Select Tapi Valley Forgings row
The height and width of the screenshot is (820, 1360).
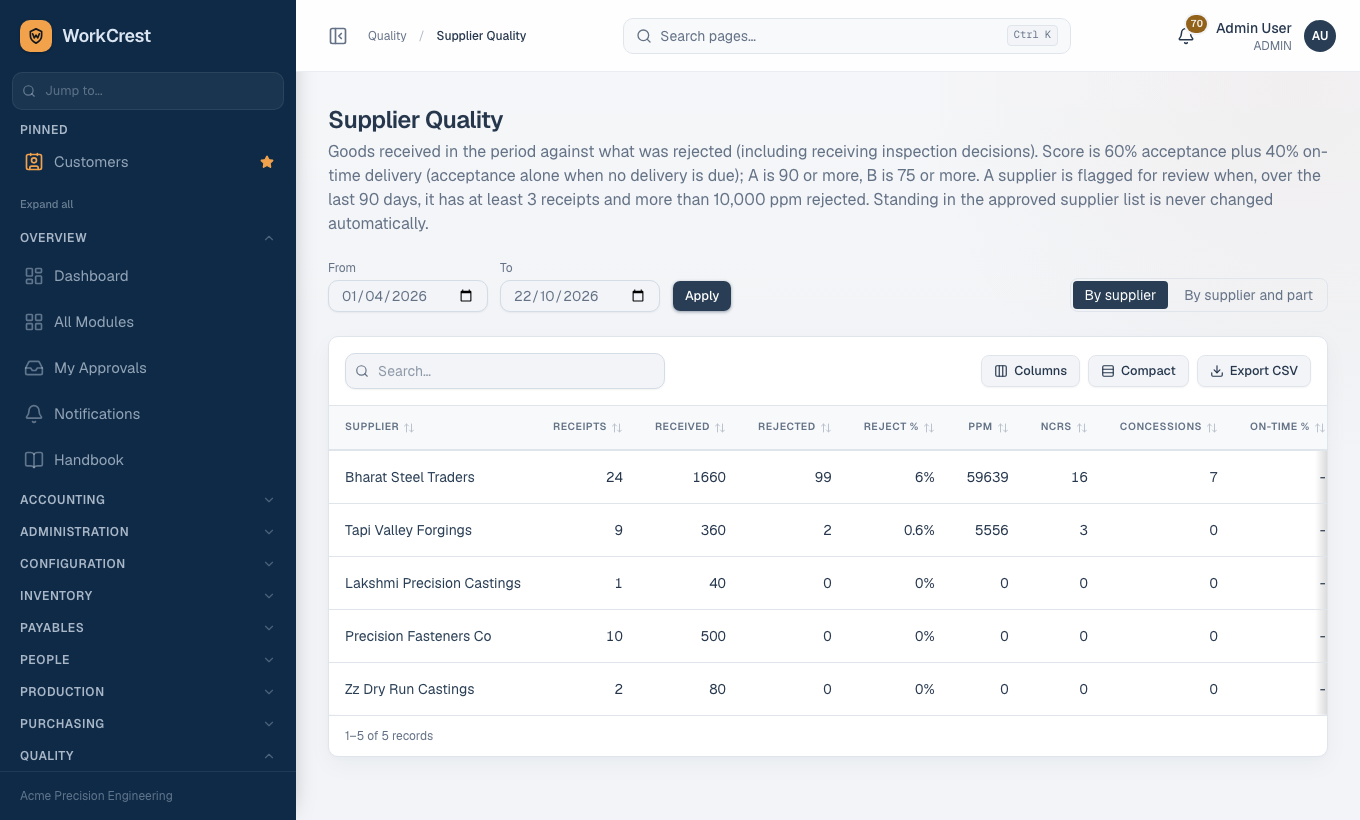[x=828, y=530]
